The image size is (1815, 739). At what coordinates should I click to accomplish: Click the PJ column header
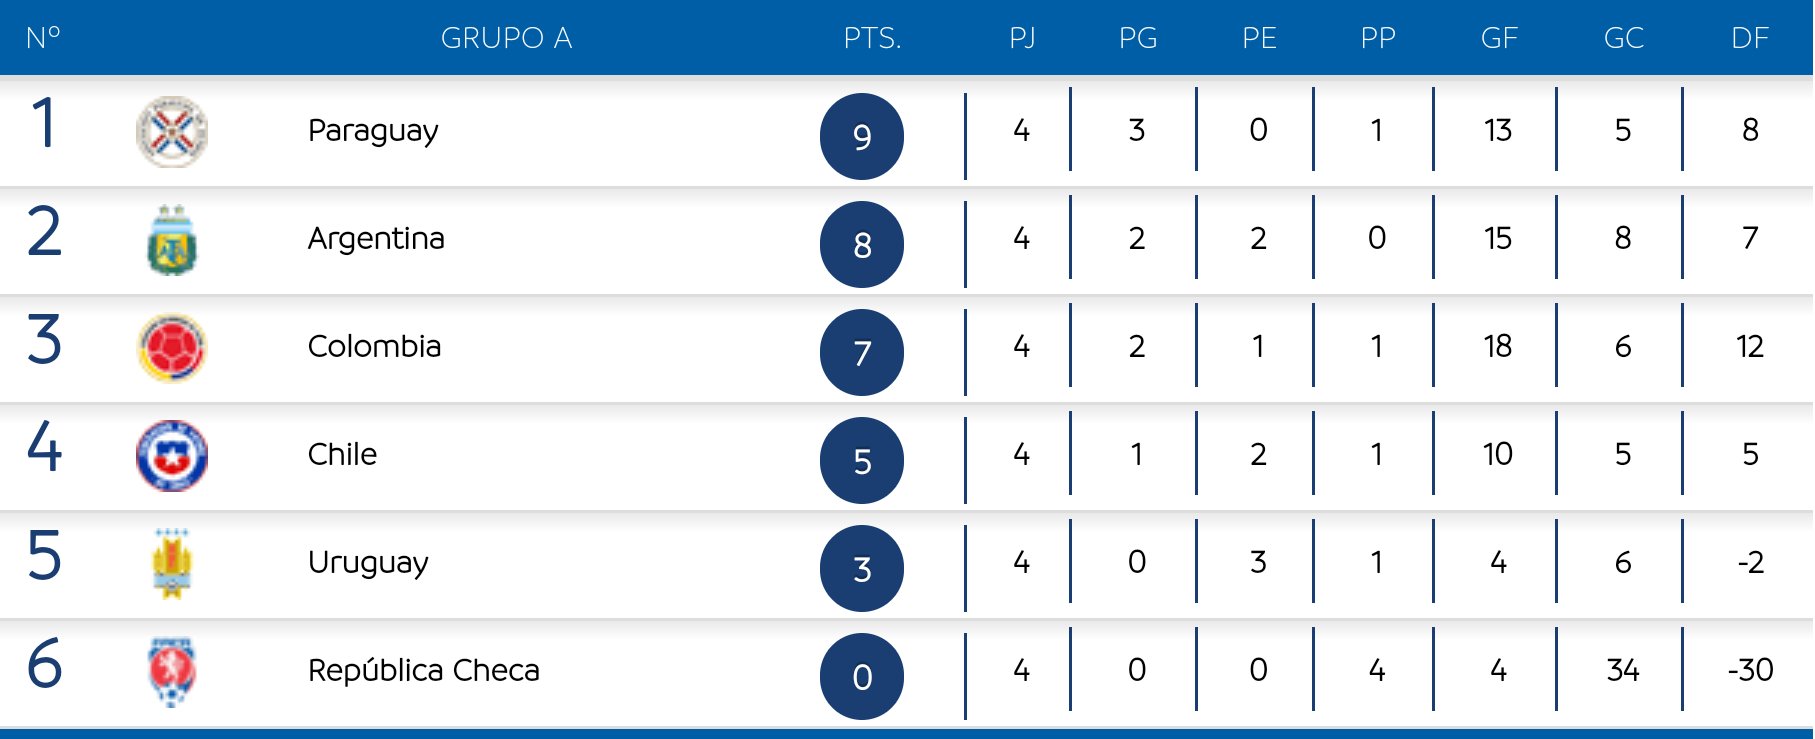1022,38
